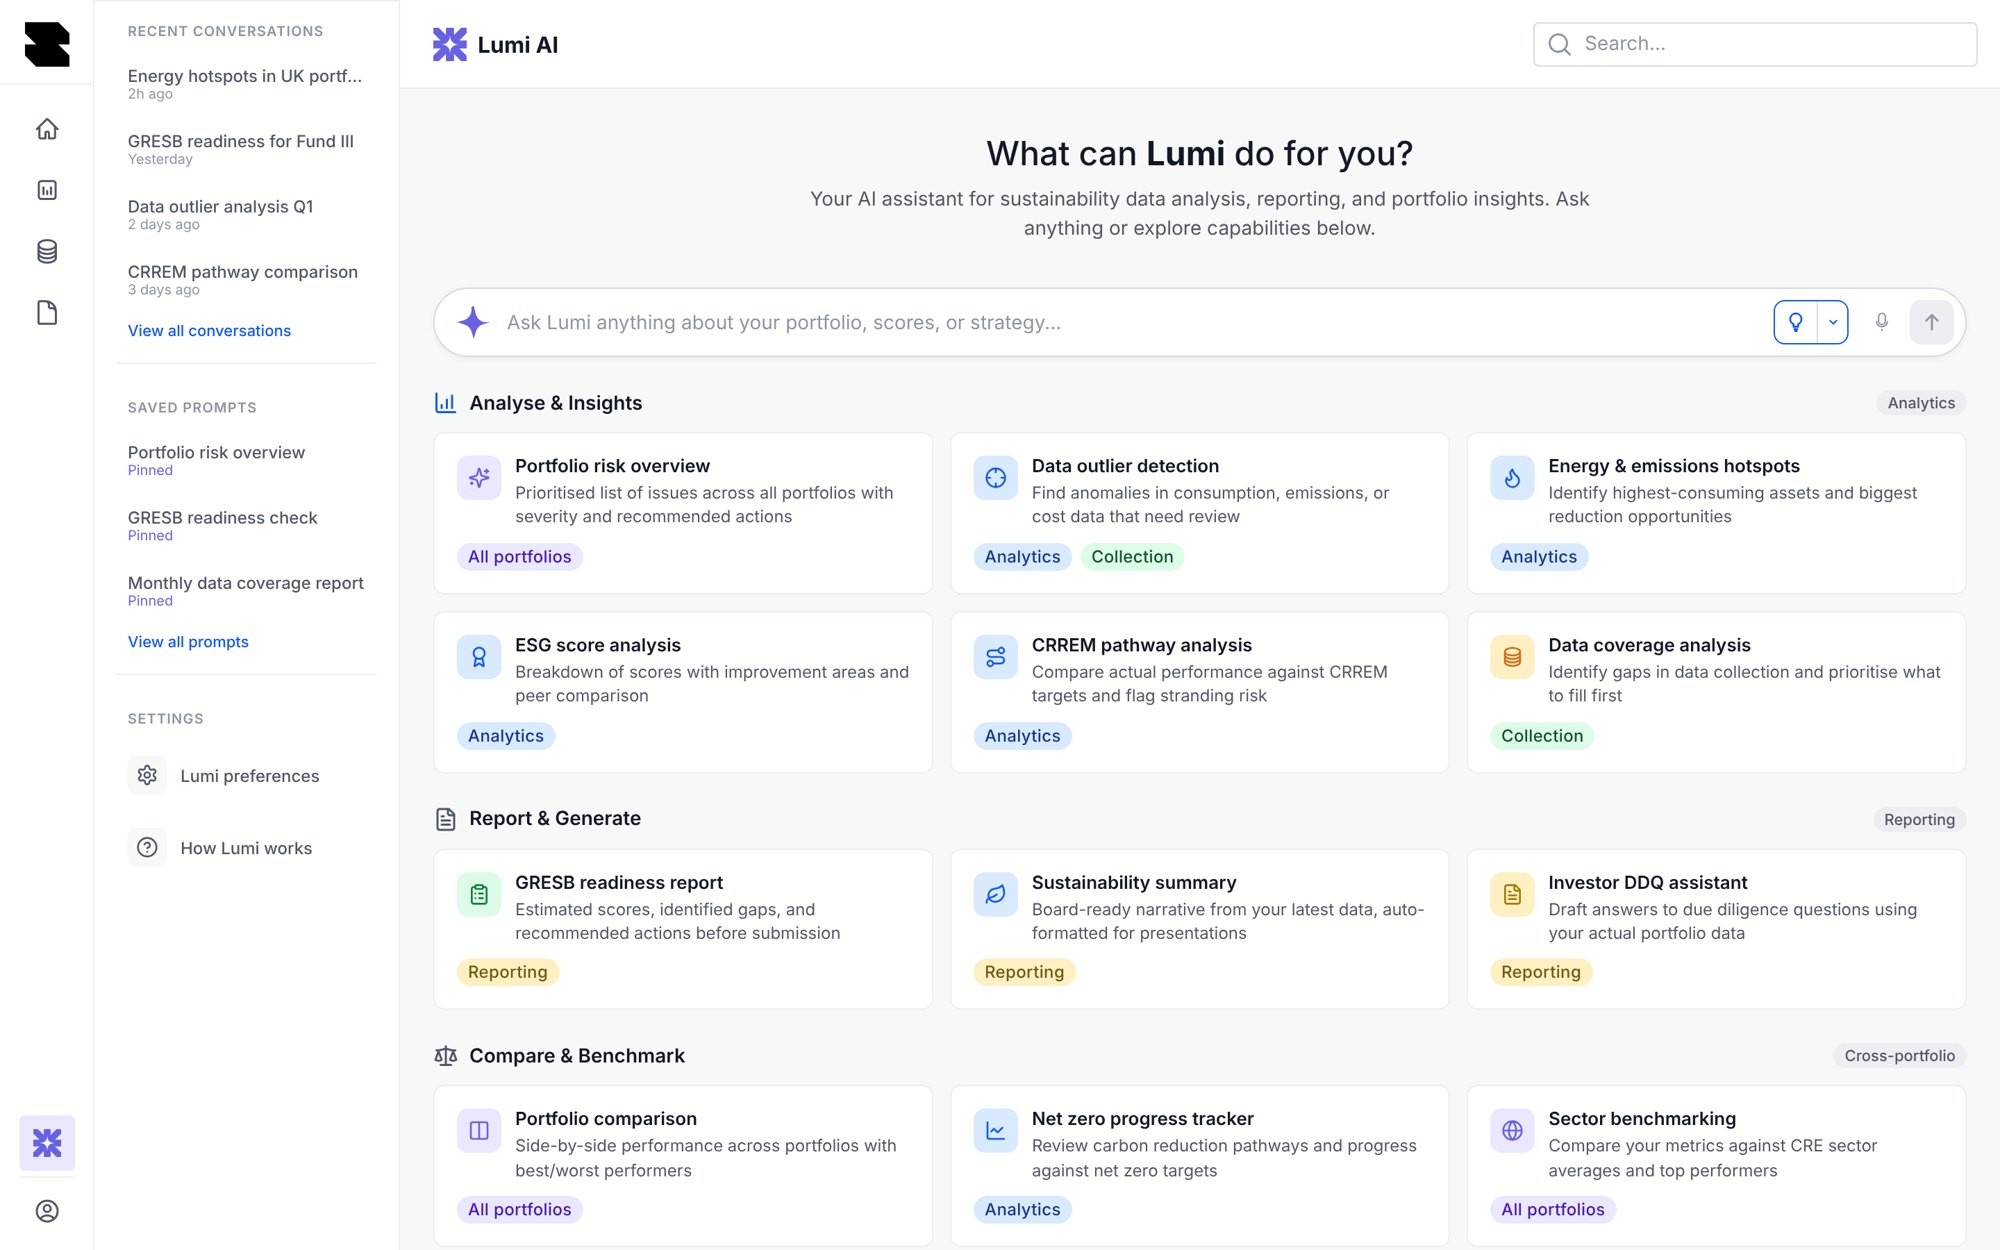Click the Analytics badge on Analyse & Insights header
The image size is (2000, 1250).
point(1920,403)
